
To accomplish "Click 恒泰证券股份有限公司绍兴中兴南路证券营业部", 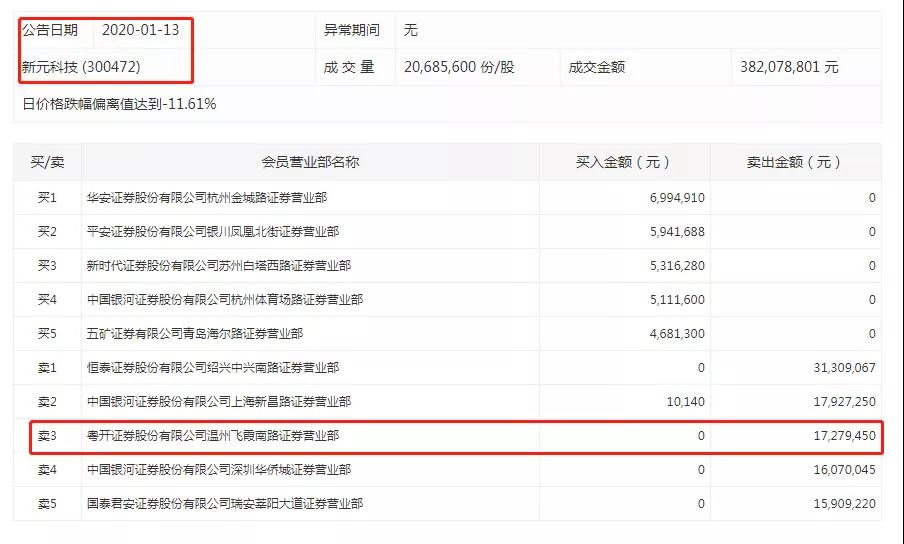I will [x=213, y=368].
